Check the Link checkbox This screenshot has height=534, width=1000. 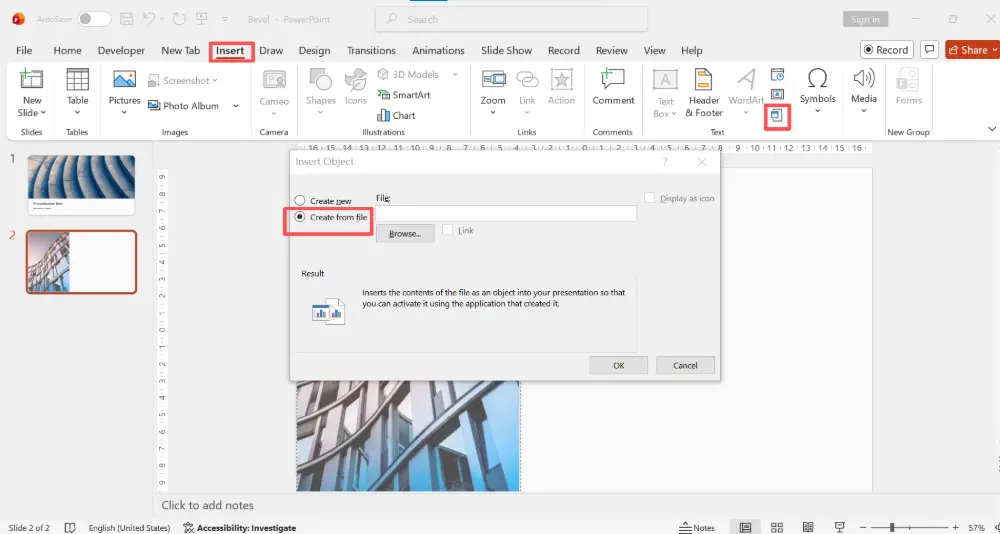point(448,230)
